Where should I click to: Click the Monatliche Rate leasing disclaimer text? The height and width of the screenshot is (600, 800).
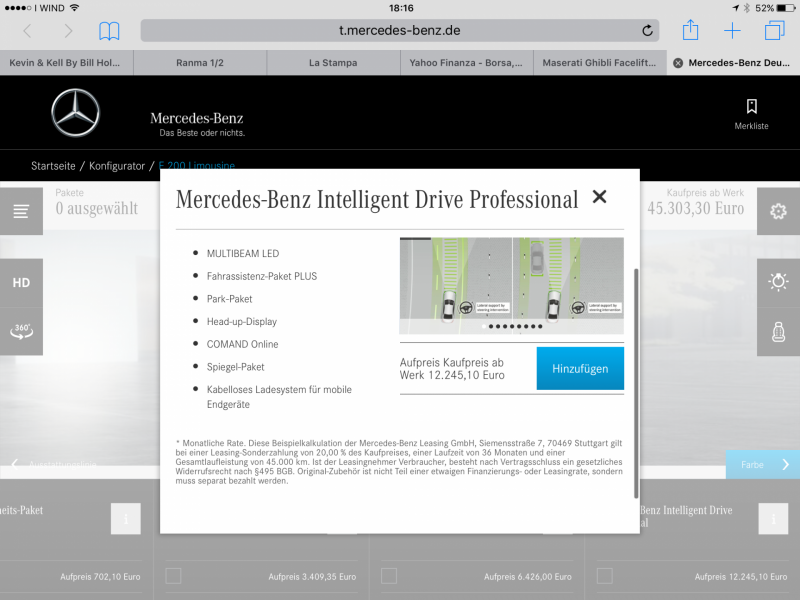click(399, 462)
